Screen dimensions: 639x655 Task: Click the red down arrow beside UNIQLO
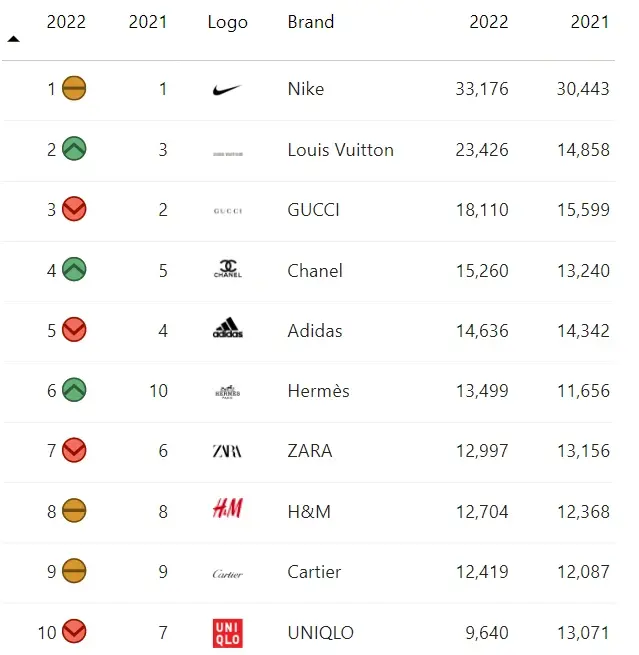(74, 632)
